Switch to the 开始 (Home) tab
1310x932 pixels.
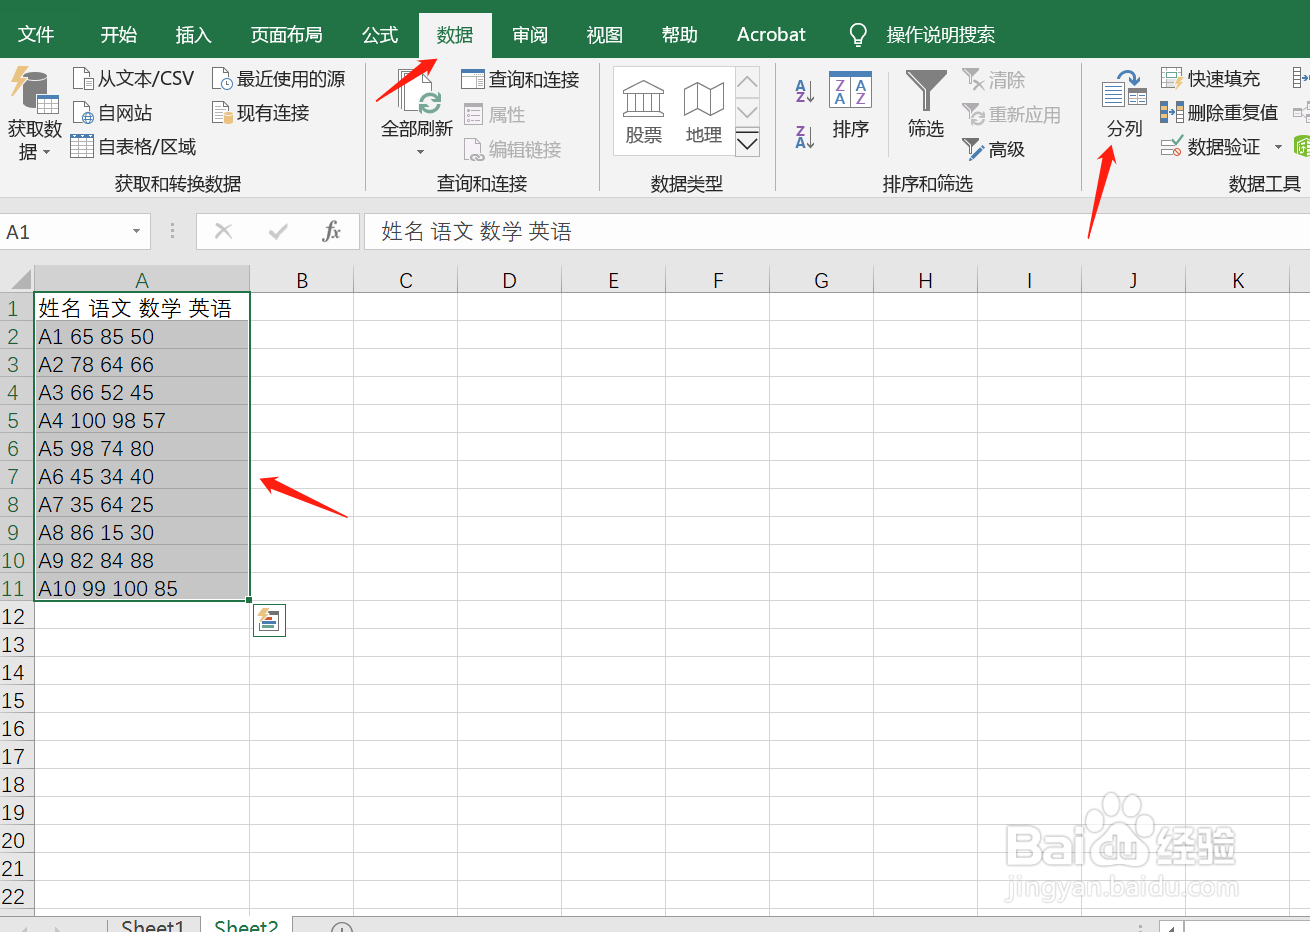coord(119,35)
